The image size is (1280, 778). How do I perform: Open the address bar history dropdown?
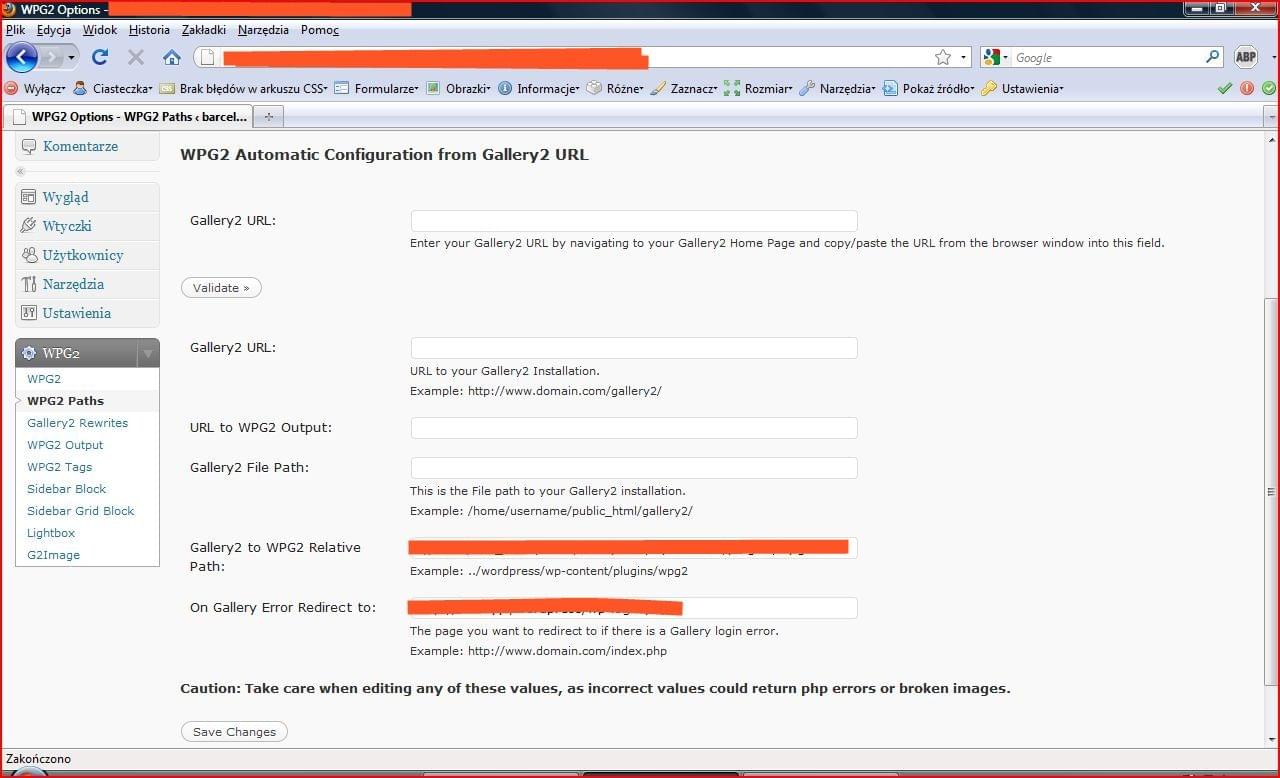964,58
